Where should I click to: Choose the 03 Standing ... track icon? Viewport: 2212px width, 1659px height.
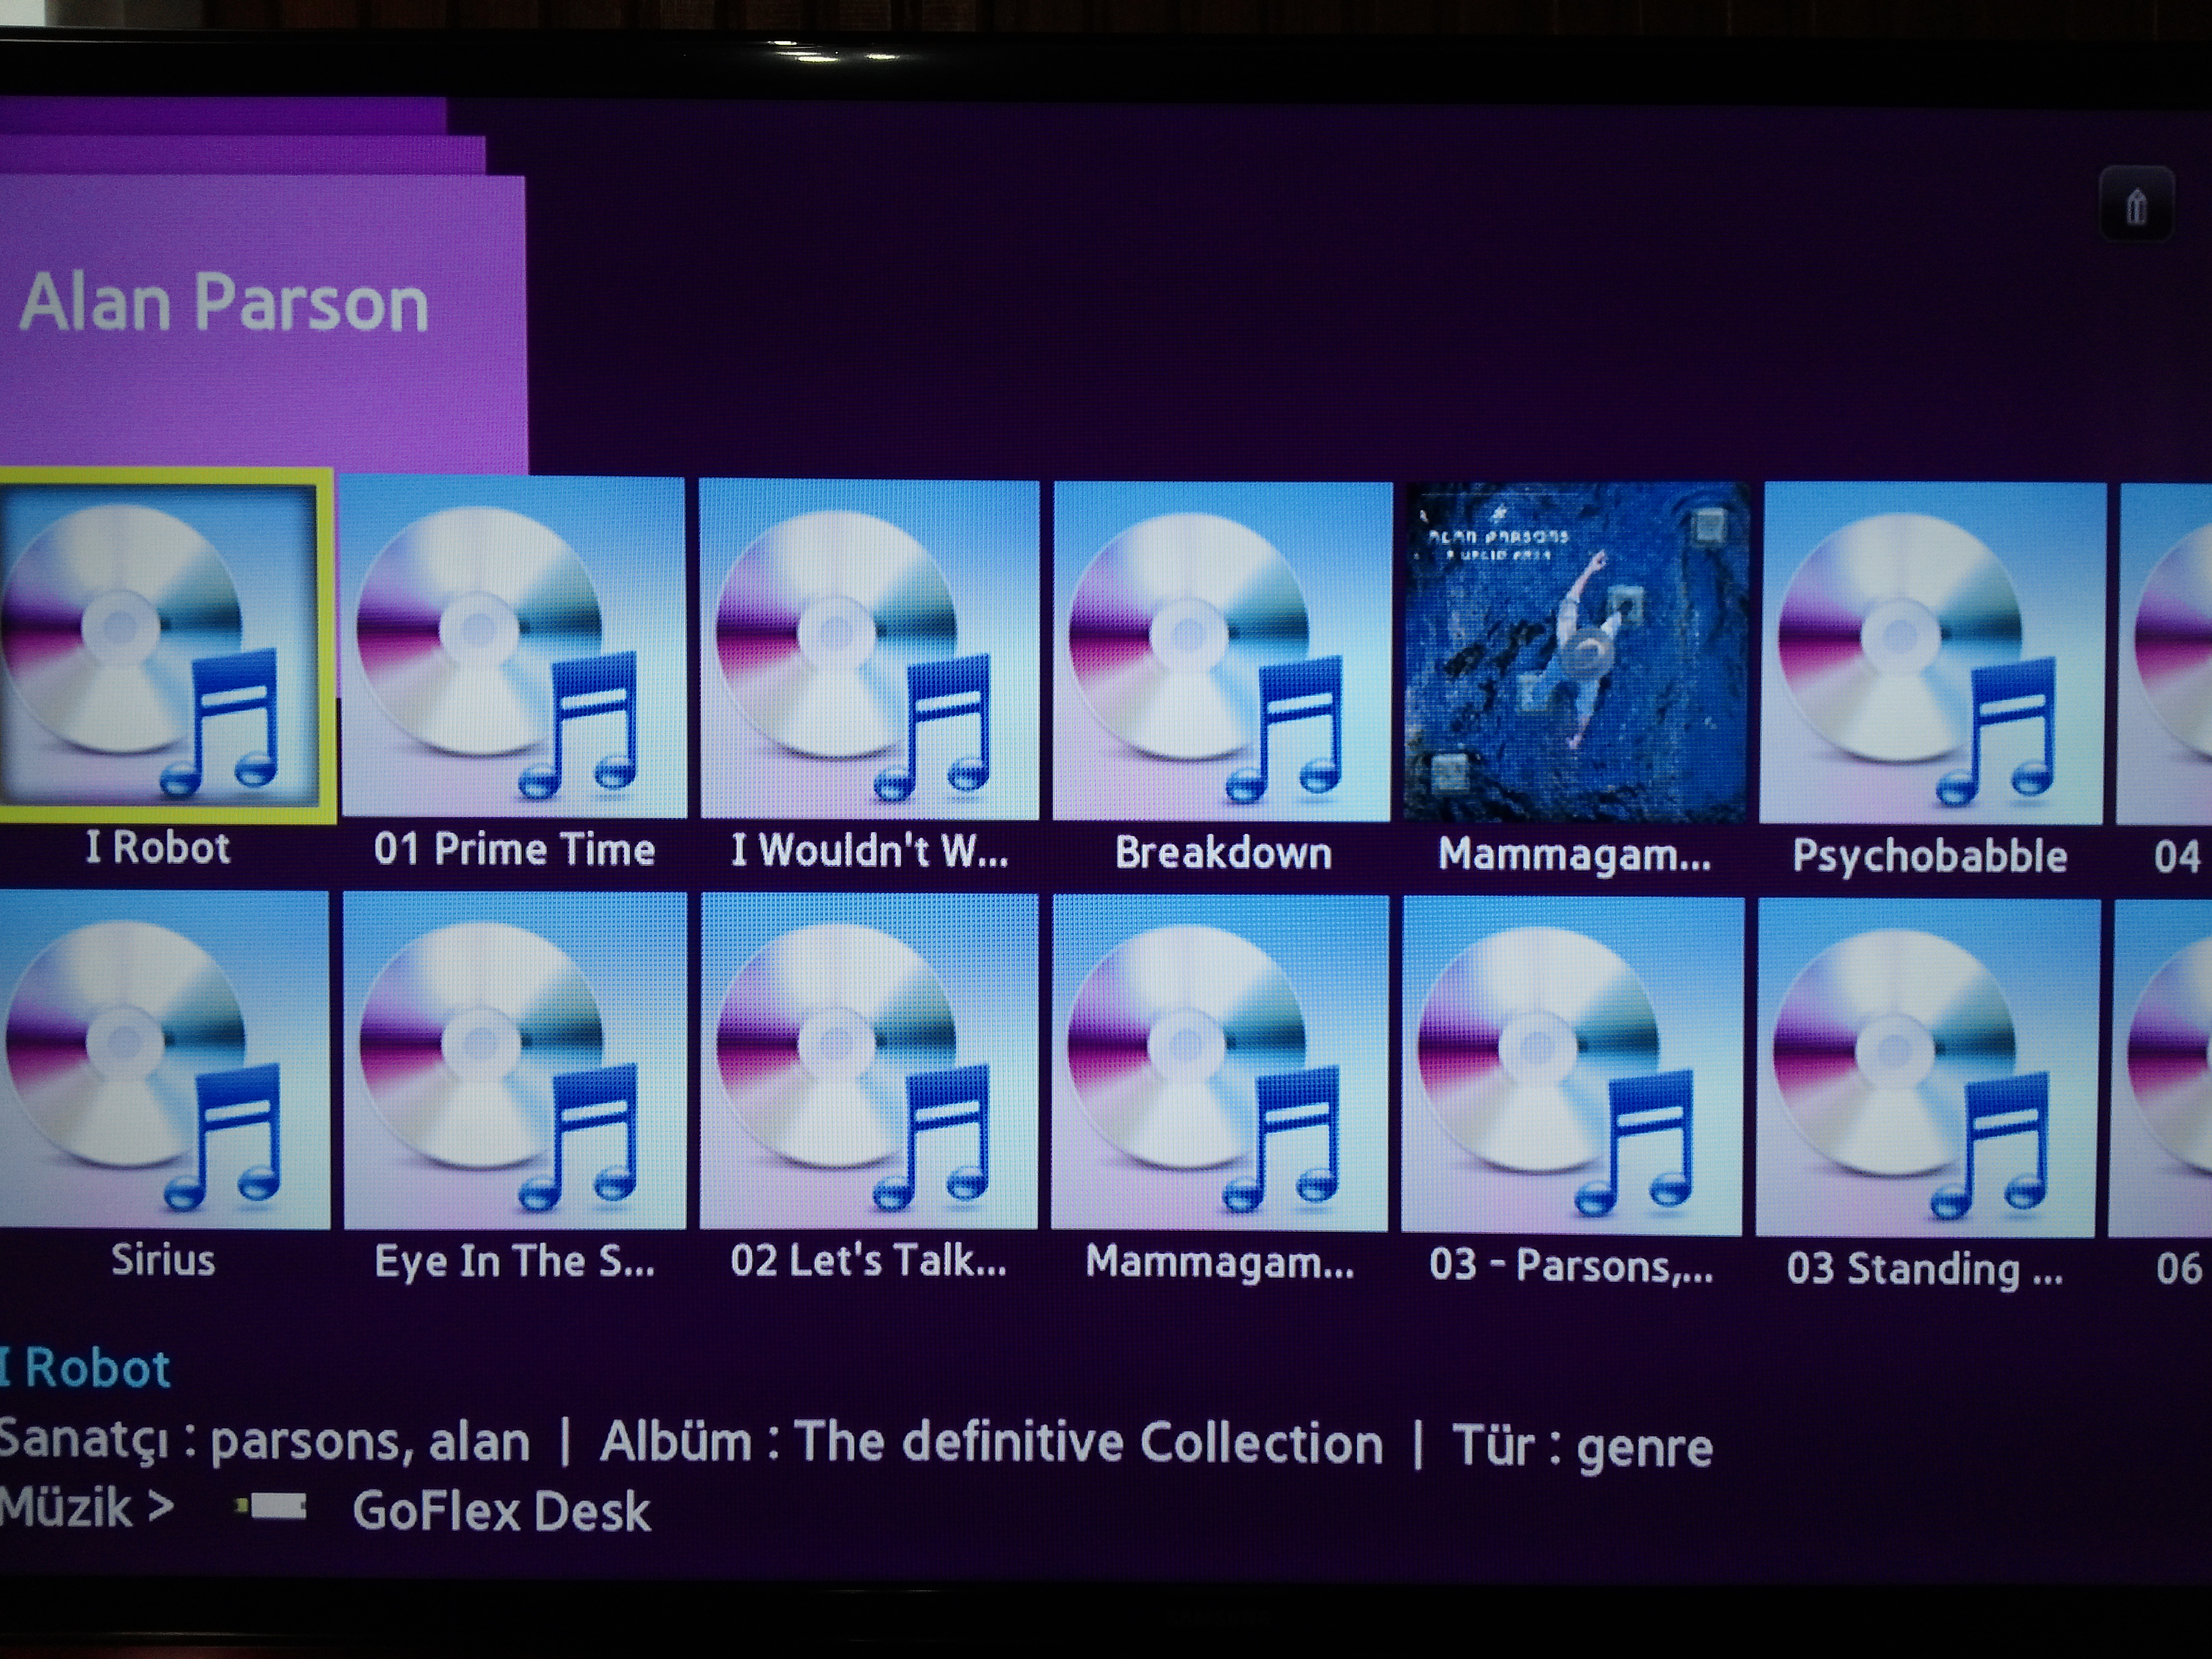click(x=1928, y=1069)
